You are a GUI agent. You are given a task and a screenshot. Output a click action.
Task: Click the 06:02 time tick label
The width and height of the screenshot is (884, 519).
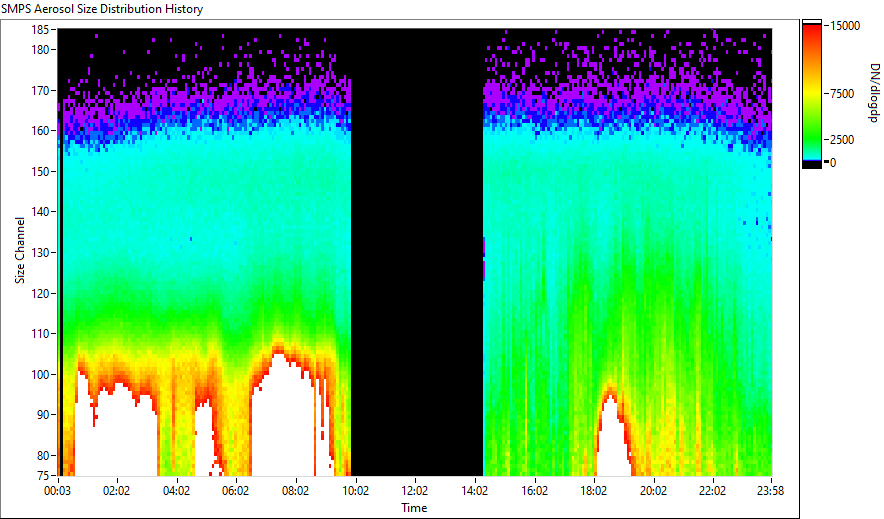click(x=236, y=491)
